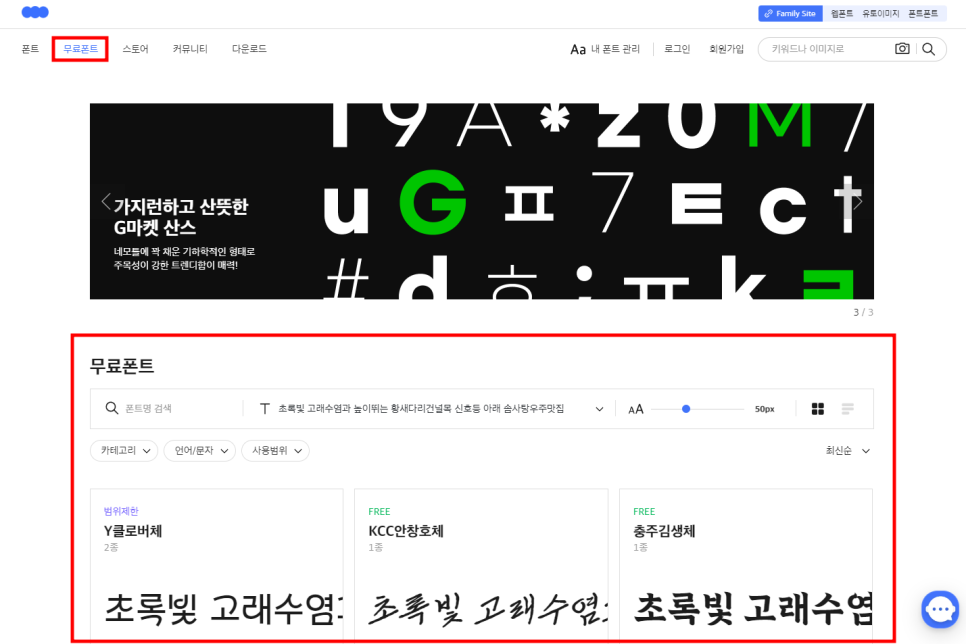Click font name search magnifier icon
Viewport: 966px width, 644px height.
(x=112, y=408)
